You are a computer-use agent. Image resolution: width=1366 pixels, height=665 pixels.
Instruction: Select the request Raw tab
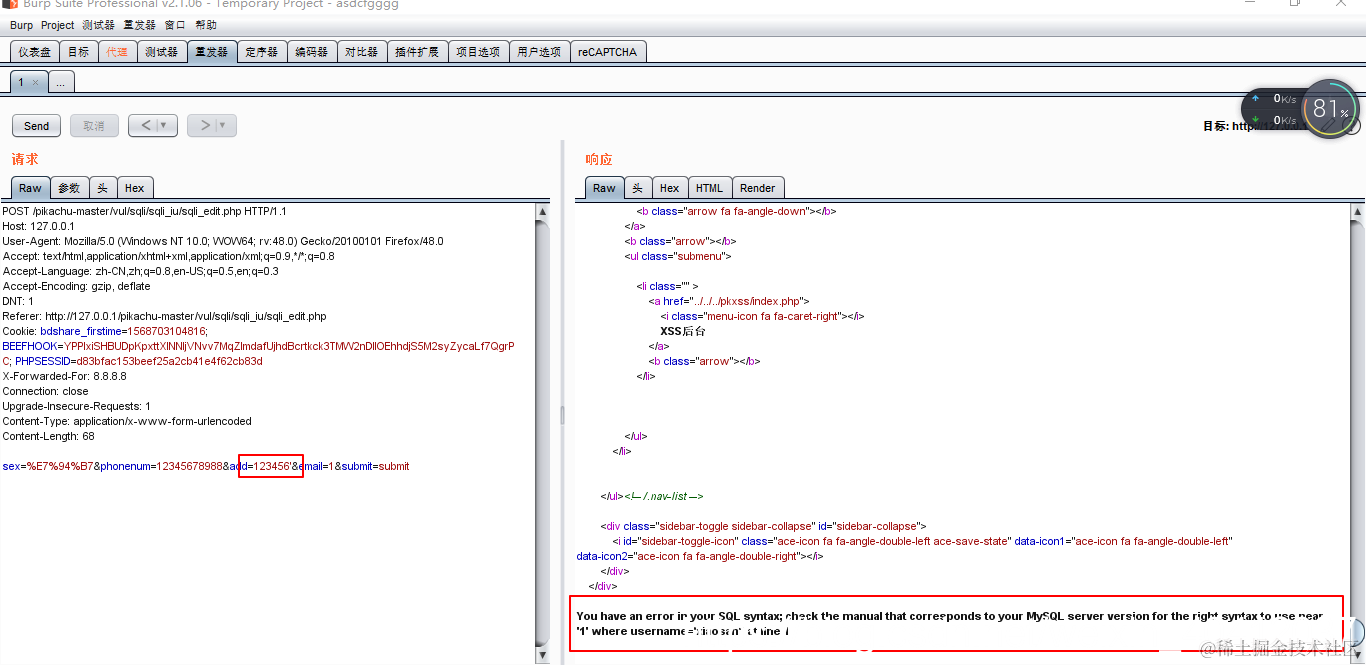tap(30, 188)
